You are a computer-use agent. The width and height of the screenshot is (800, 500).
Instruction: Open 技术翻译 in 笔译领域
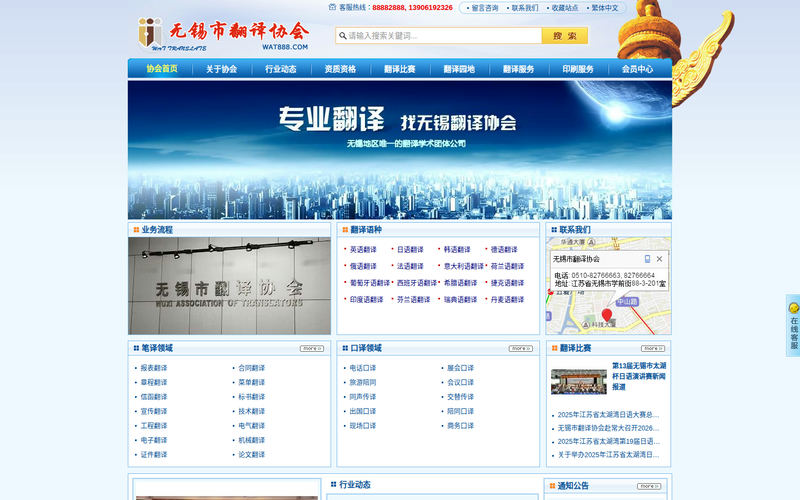click(252, 411)
